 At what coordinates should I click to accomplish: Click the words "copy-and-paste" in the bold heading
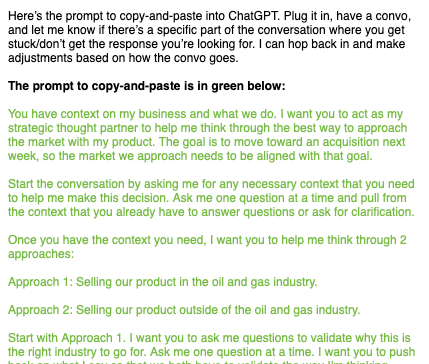pyautogui.click(x=136, y=86)
